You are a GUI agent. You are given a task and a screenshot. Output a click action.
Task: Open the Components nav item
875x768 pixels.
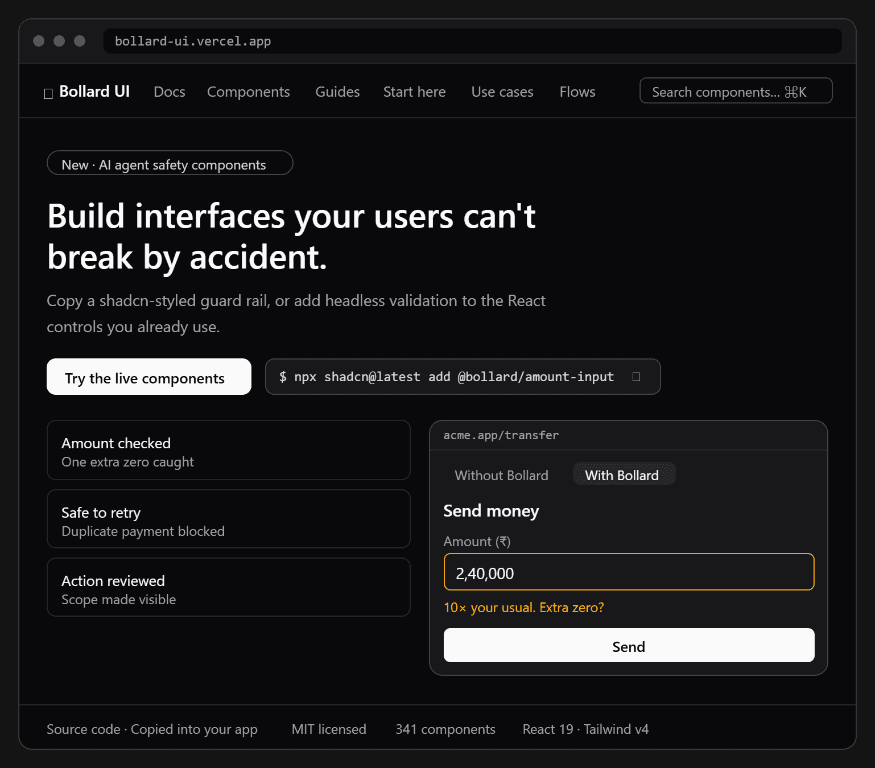[x=248, y=92]
